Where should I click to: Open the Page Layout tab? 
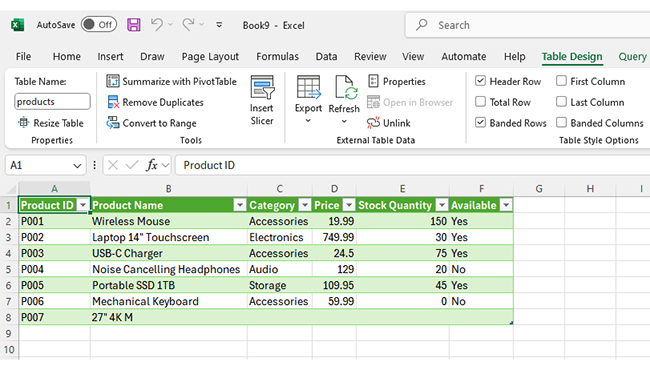[x=210, y=56]
